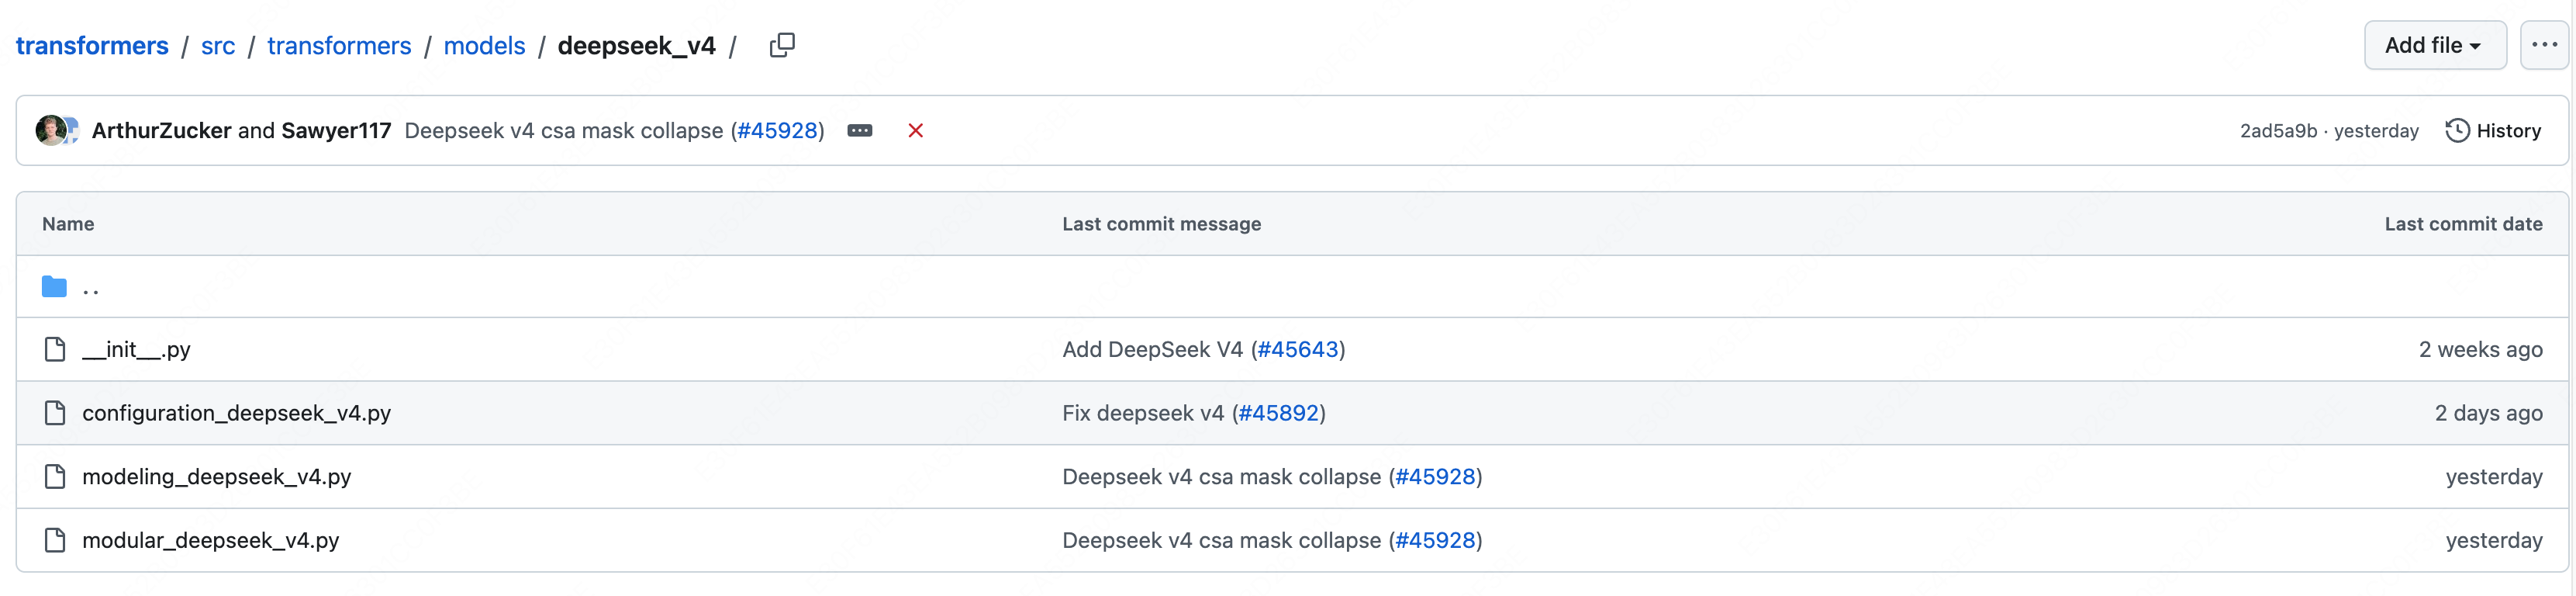Open latest commit message Deepseek v4 csa mask collapse

coord(564,131)
